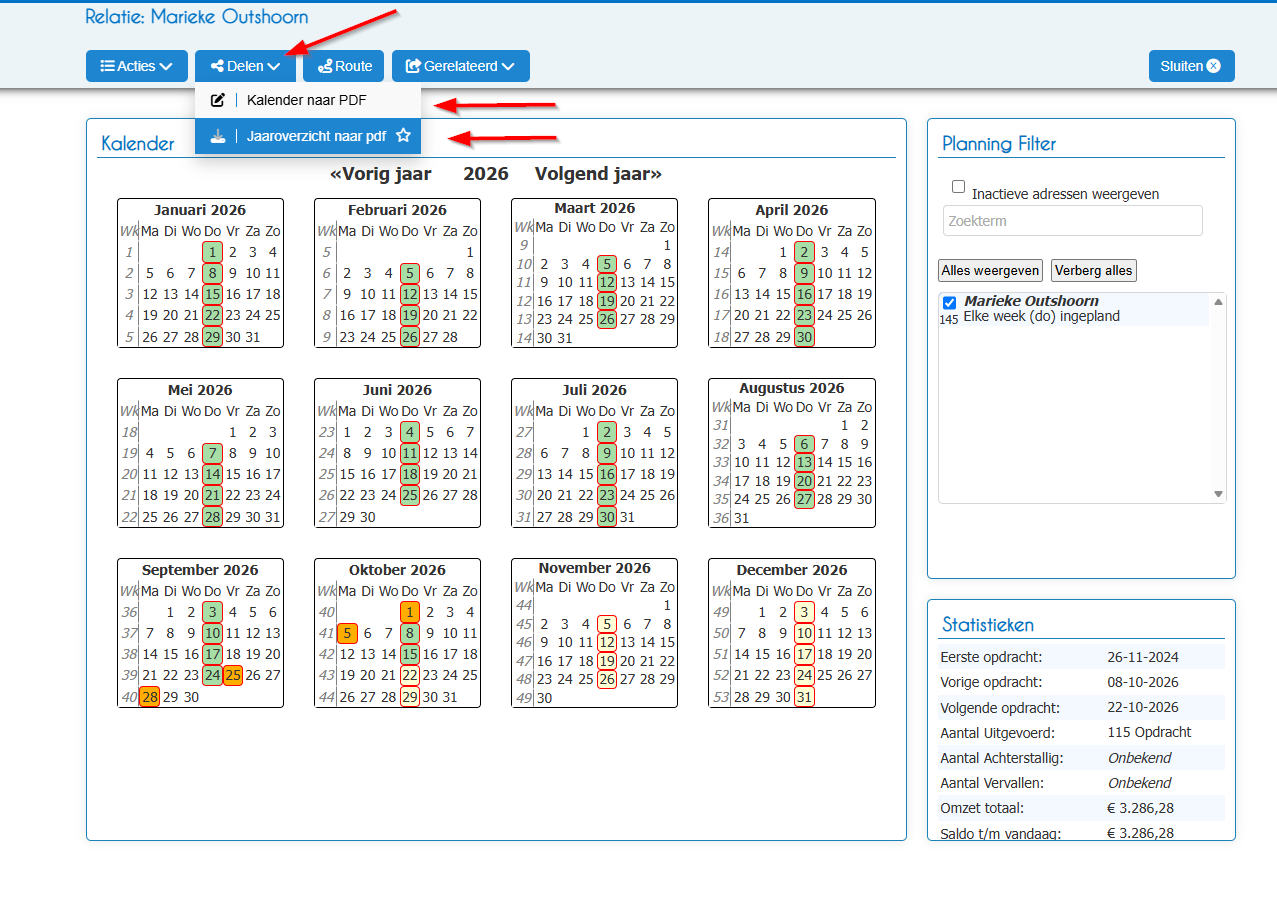This screenshot has width=1277, height=897.
Task: Click the share icon on the Delen button
Action: pos(216,67)
